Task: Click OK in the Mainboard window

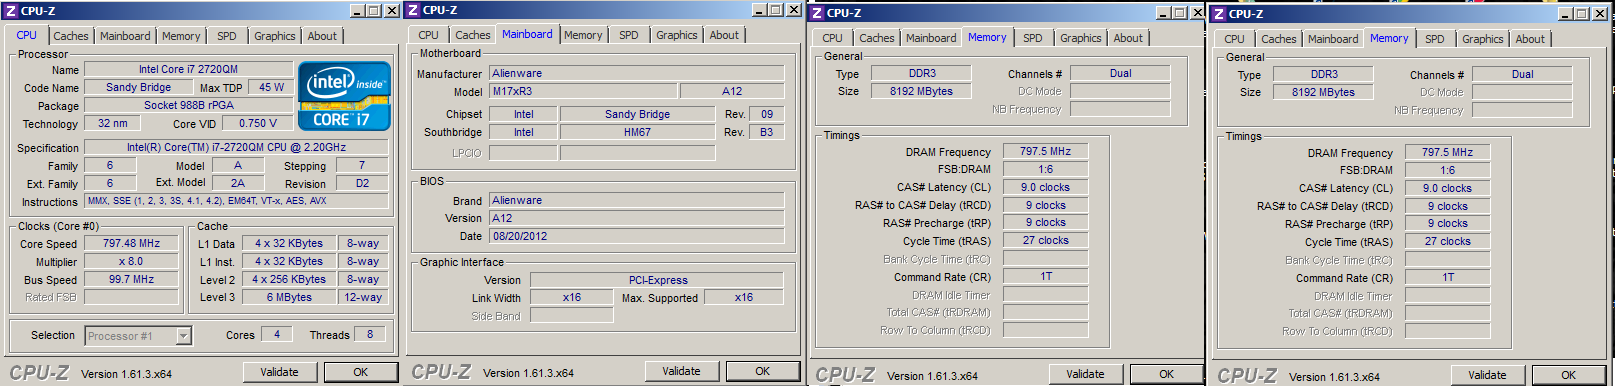Action: point(763,371)
